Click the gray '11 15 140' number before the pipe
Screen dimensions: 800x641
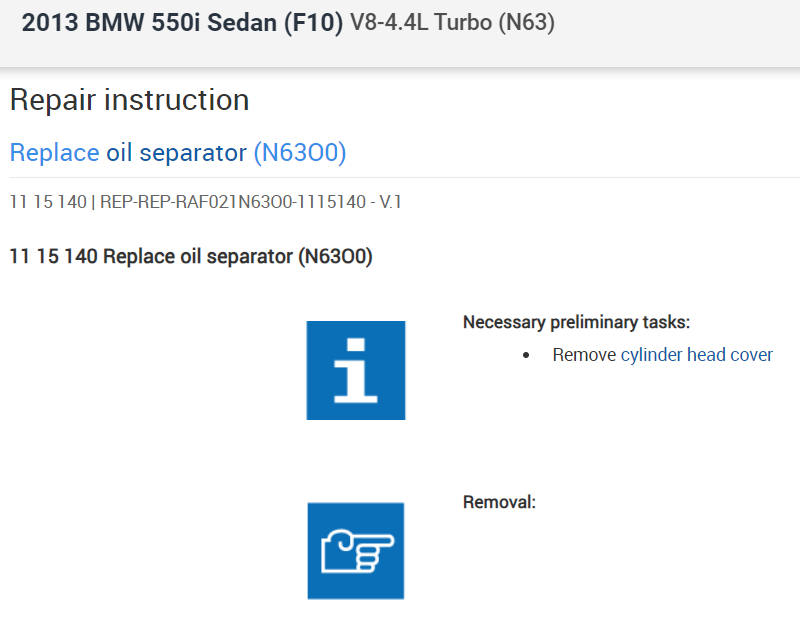coord(47,202)
